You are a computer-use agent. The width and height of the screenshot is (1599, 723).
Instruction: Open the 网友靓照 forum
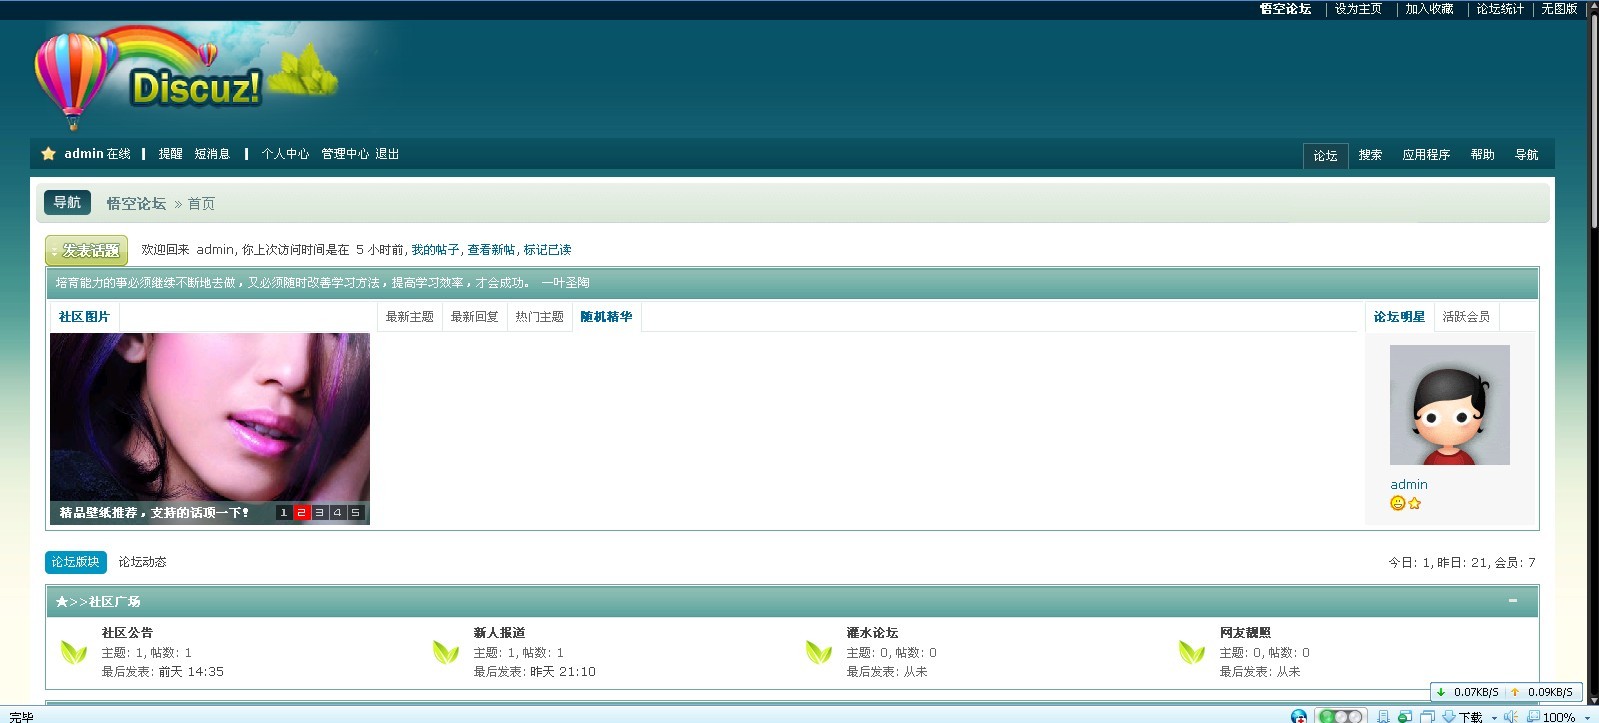pos(1245,633)
